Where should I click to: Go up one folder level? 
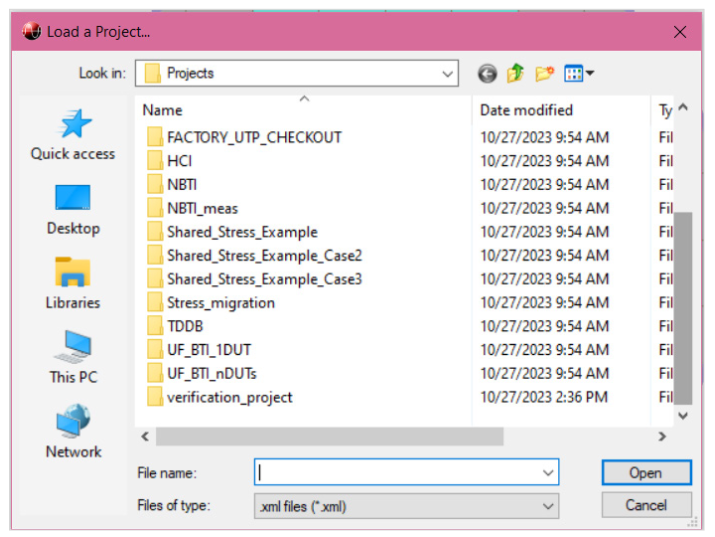pyautogui.click(x=515, y=73)
